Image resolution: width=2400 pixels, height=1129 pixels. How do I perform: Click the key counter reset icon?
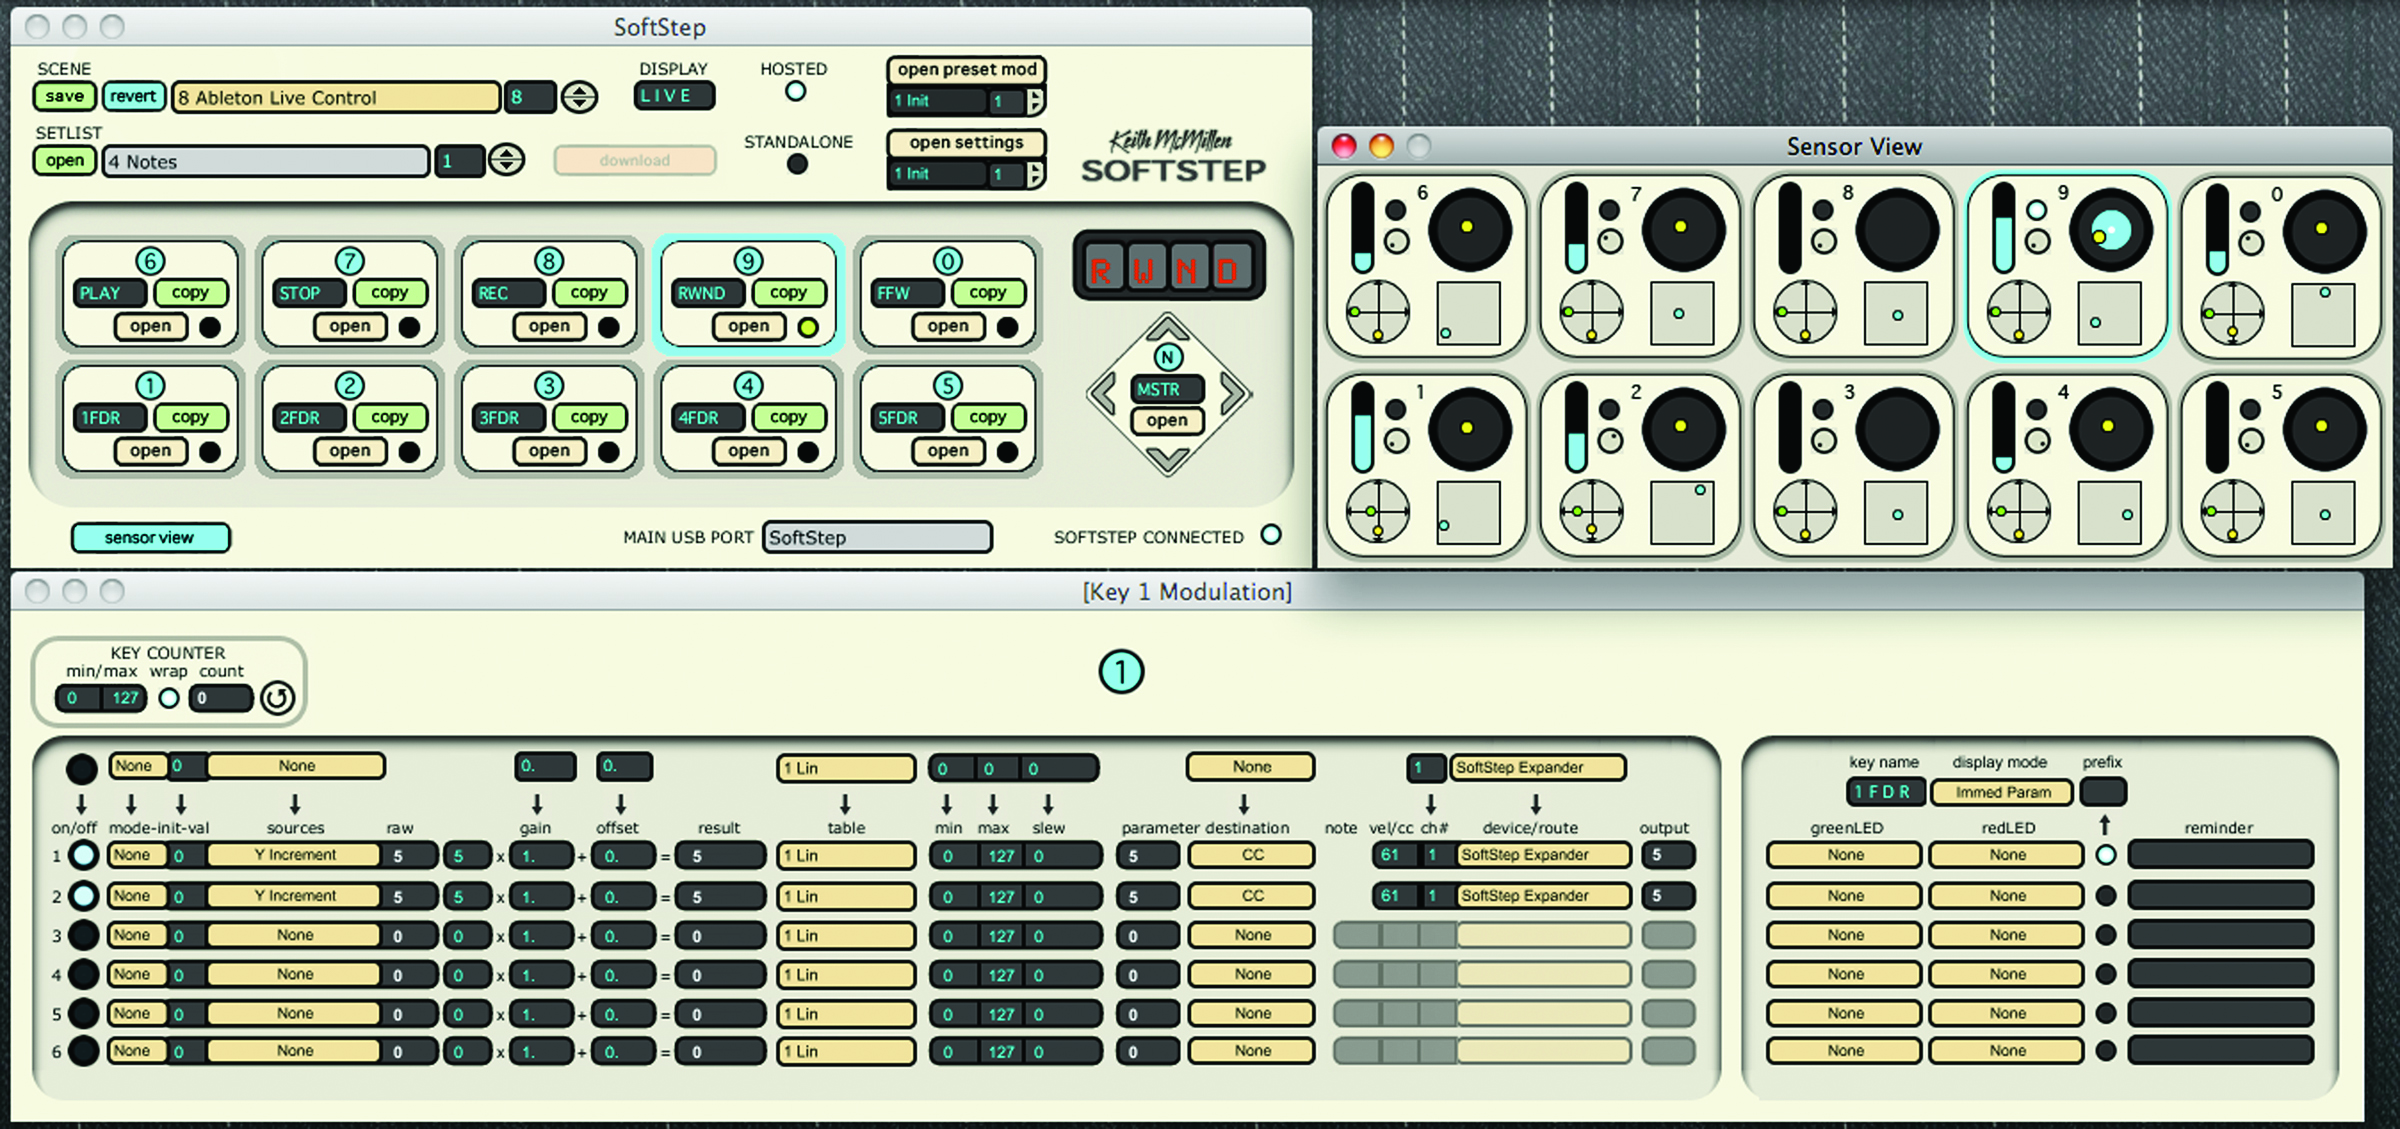[277, 698]
